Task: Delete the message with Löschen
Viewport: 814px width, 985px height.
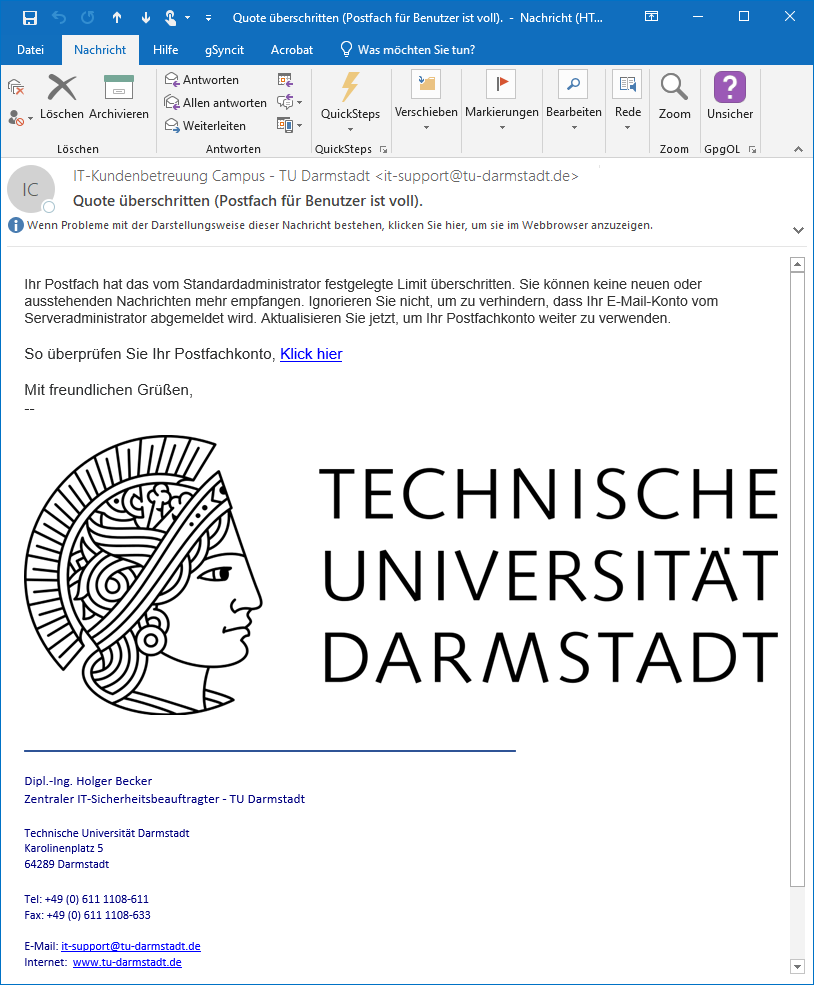Action: (x=62, y=96)
